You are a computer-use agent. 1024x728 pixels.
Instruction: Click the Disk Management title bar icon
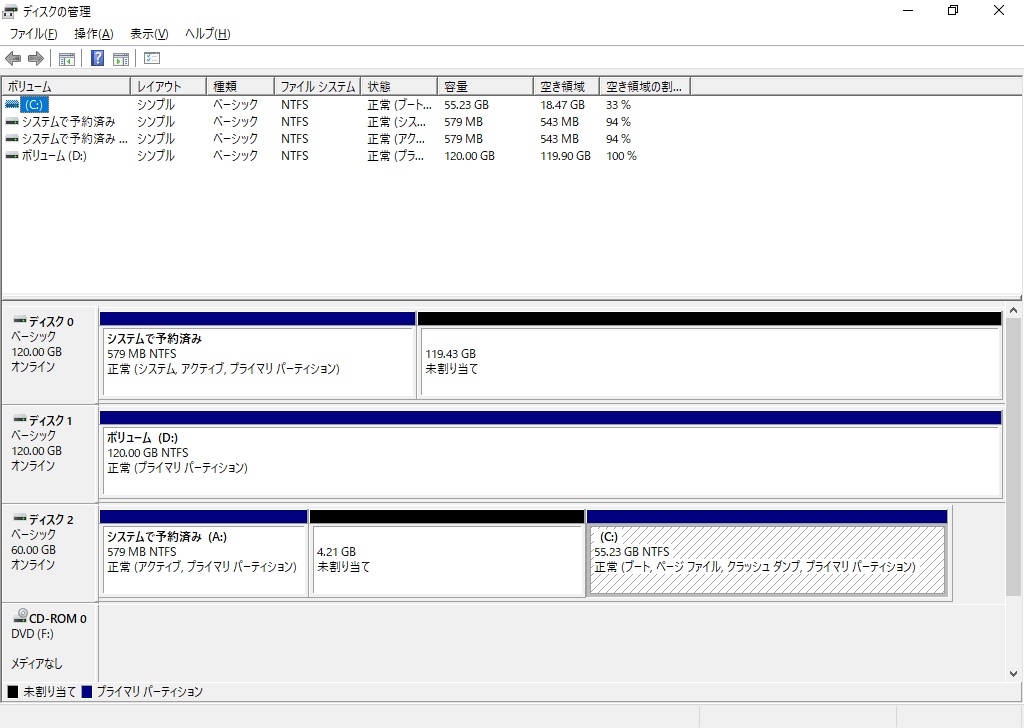pos(10,11)
